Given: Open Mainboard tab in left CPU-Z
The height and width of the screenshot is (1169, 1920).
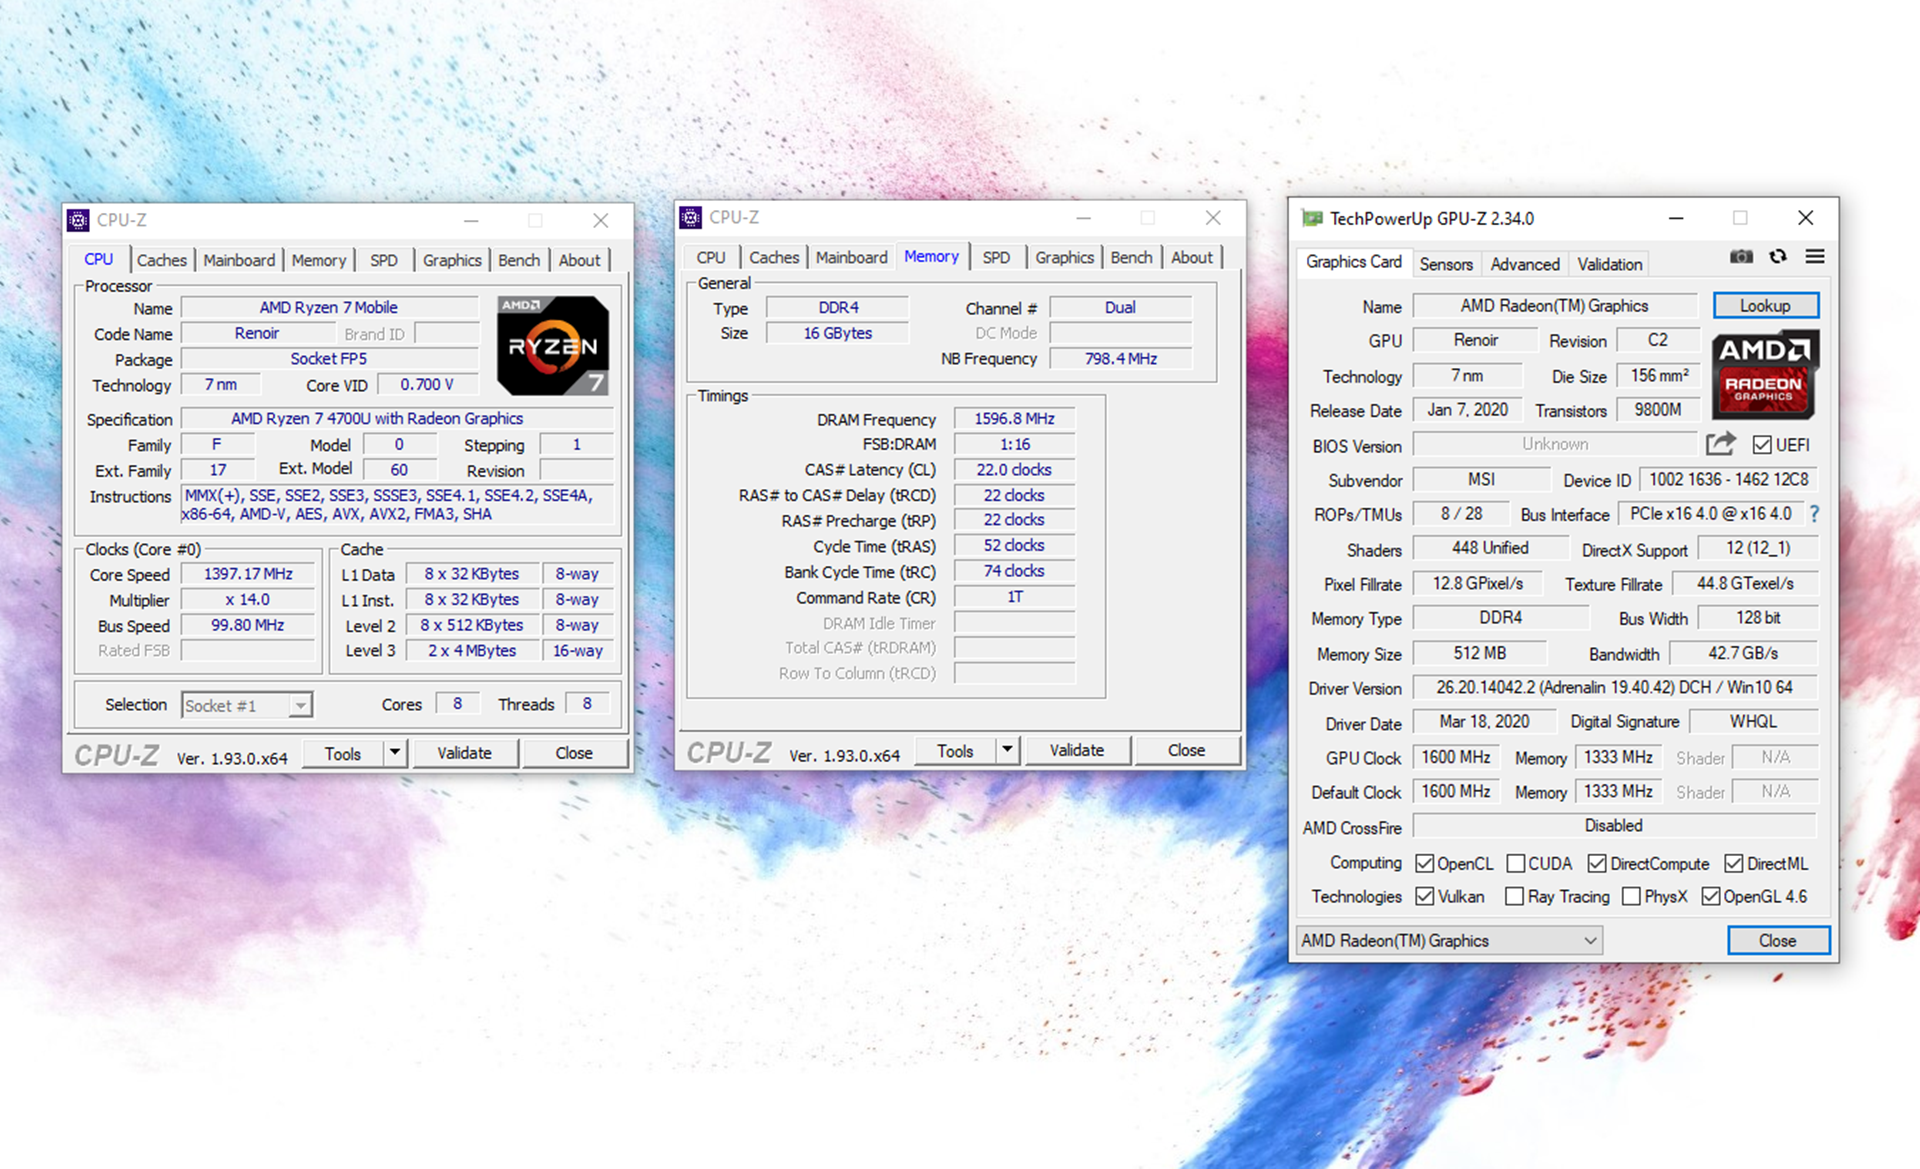Looking at the screenshot, I should coord(239,260).
